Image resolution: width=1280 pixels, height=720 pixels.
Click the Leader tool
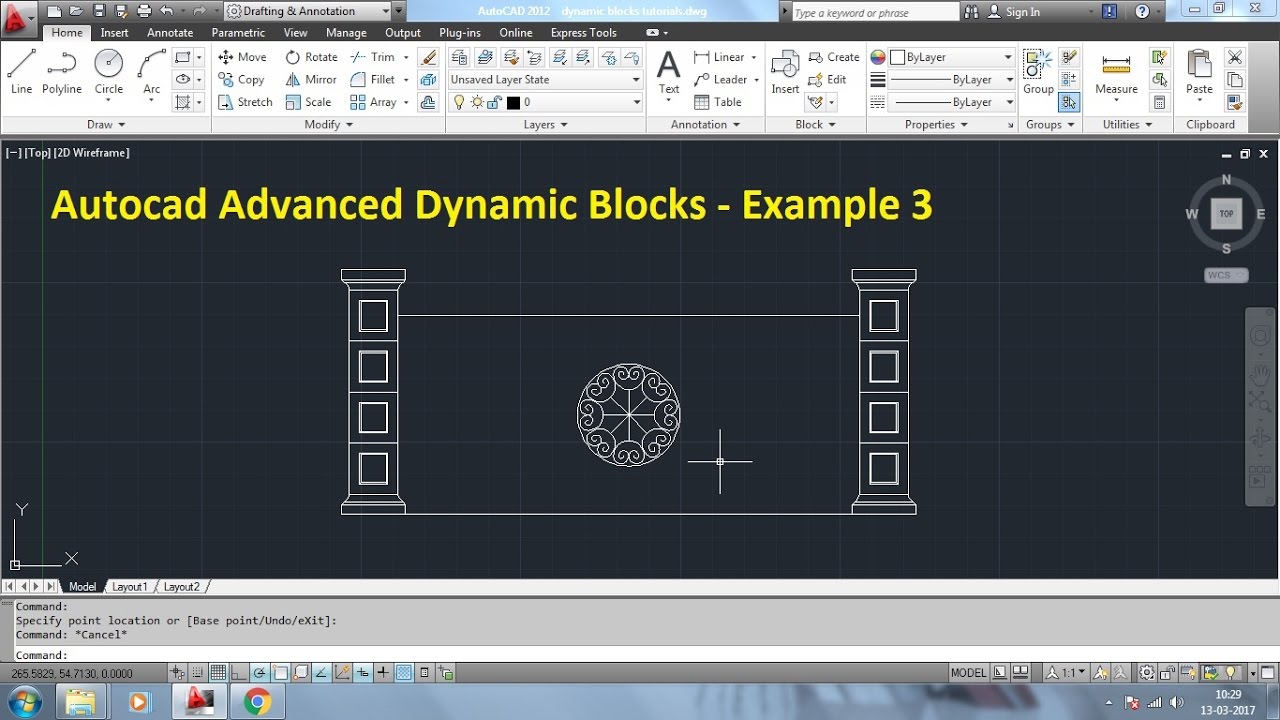(x=720, y=79)
